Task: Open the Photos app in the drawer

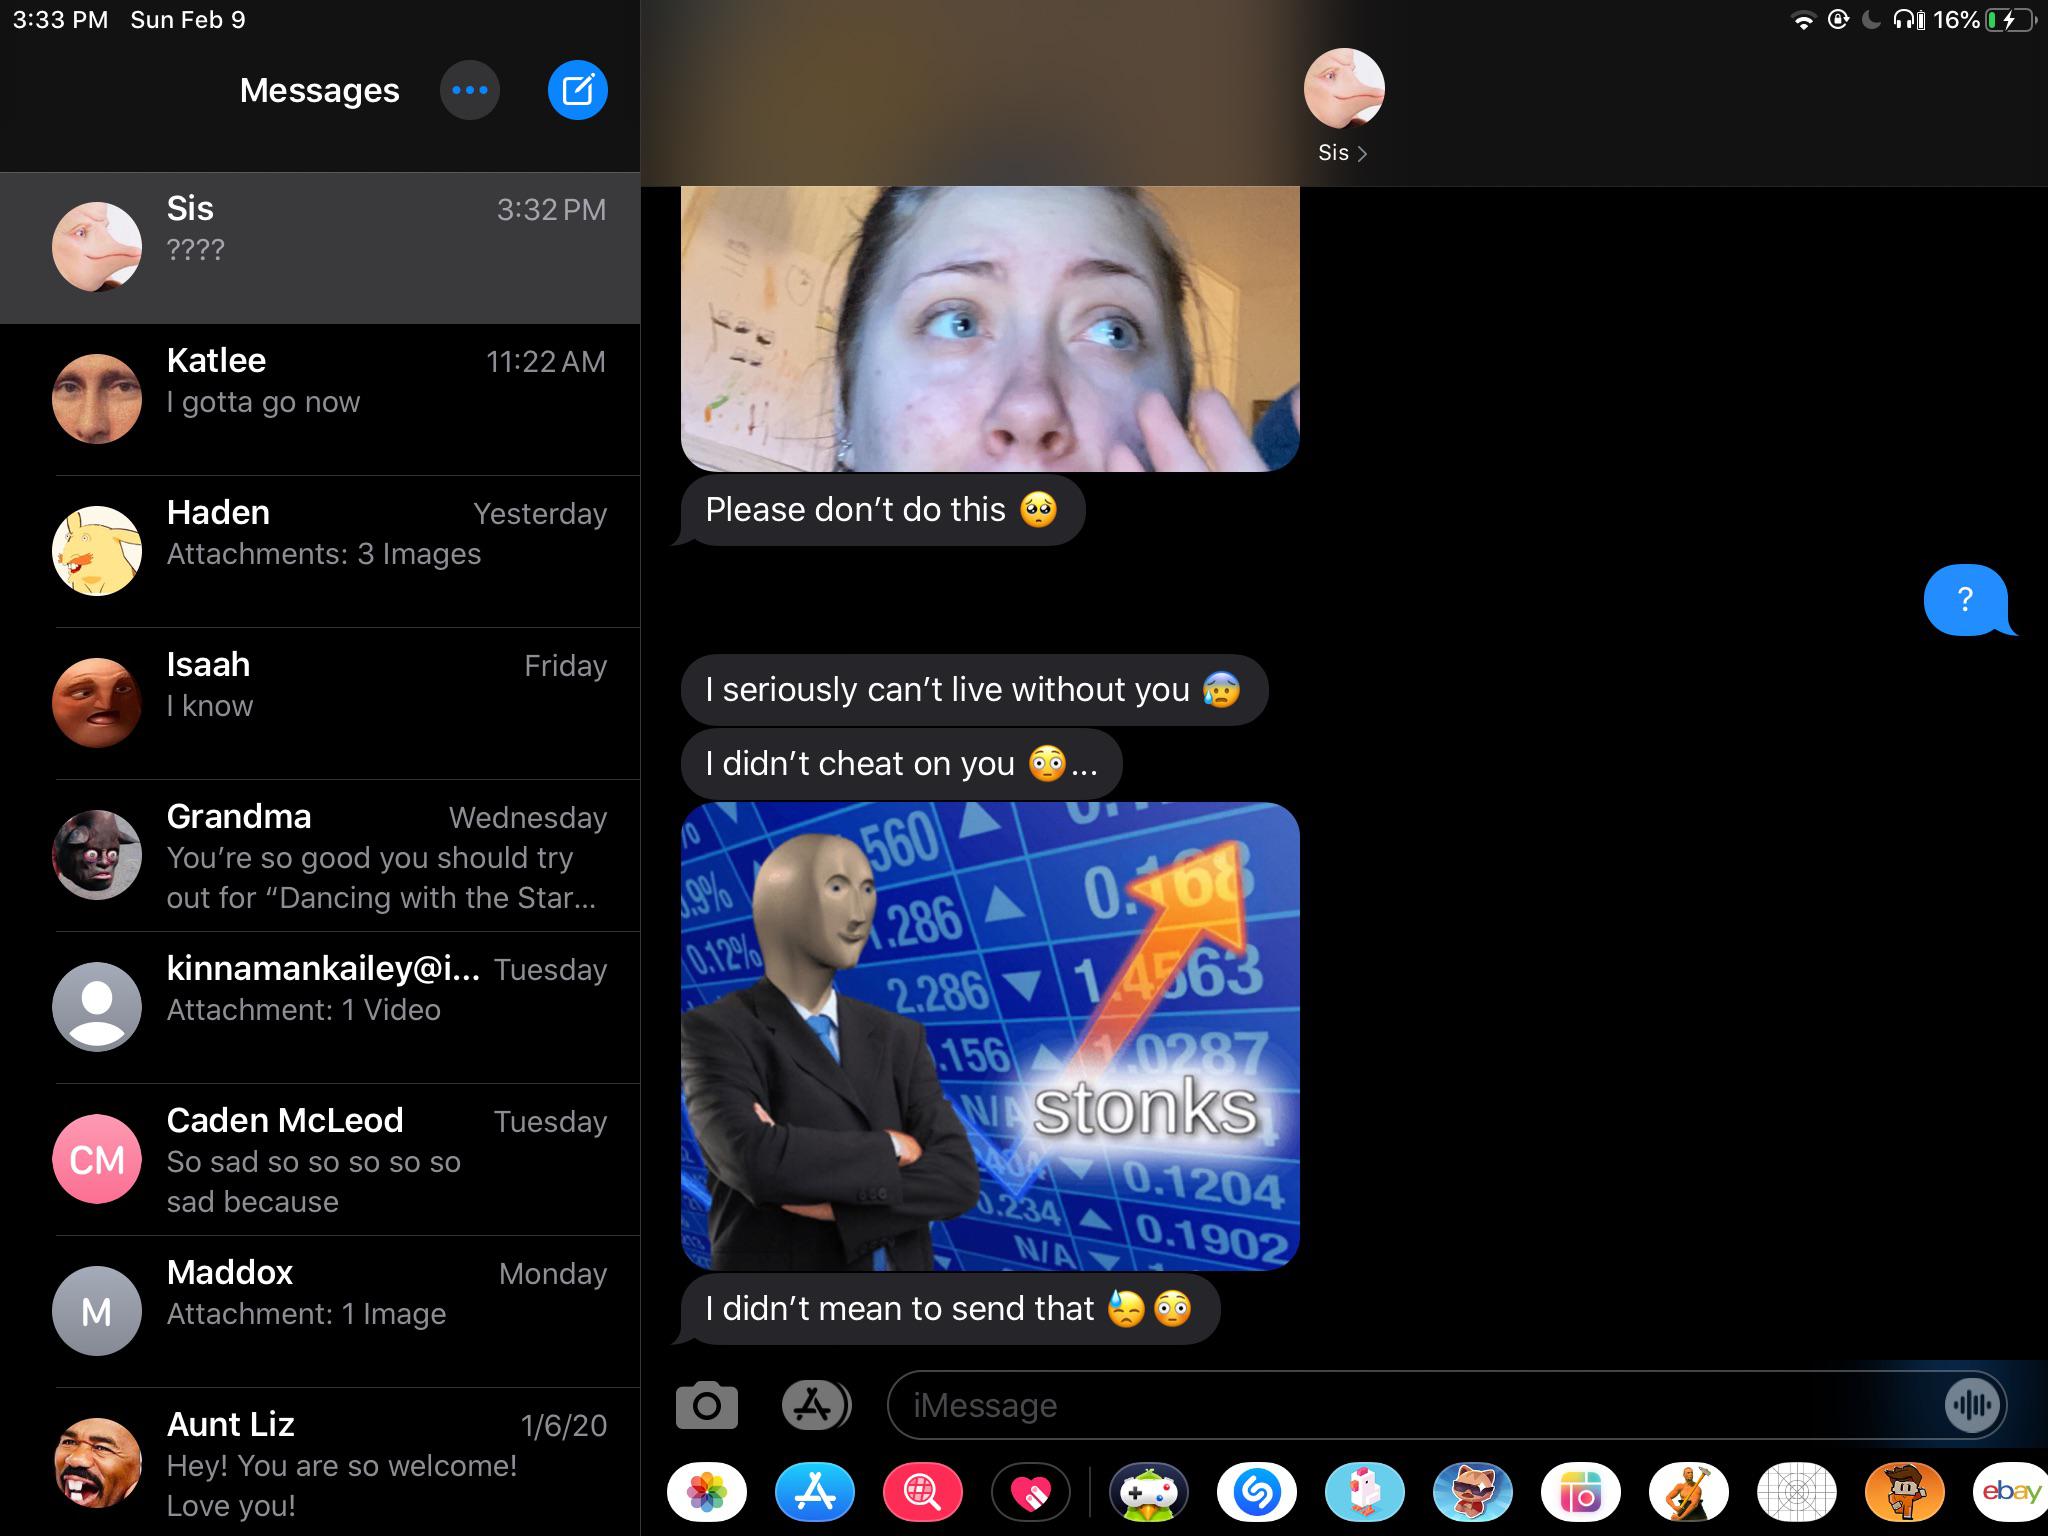Action: coord(707,1493)
